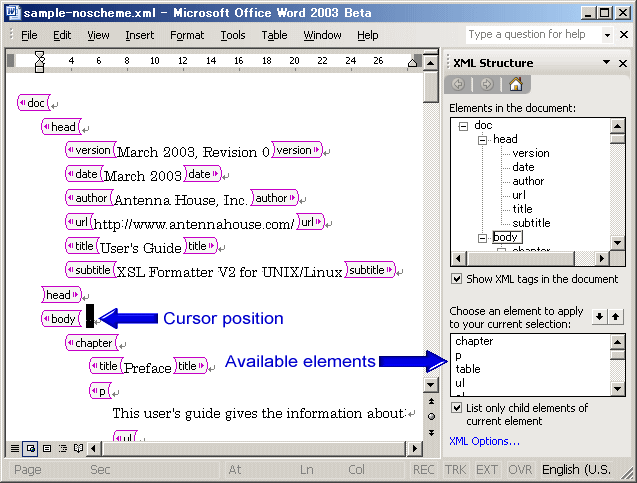Click the closing author tag
This screenshot has width=637, height=483.
click(274, 198)
